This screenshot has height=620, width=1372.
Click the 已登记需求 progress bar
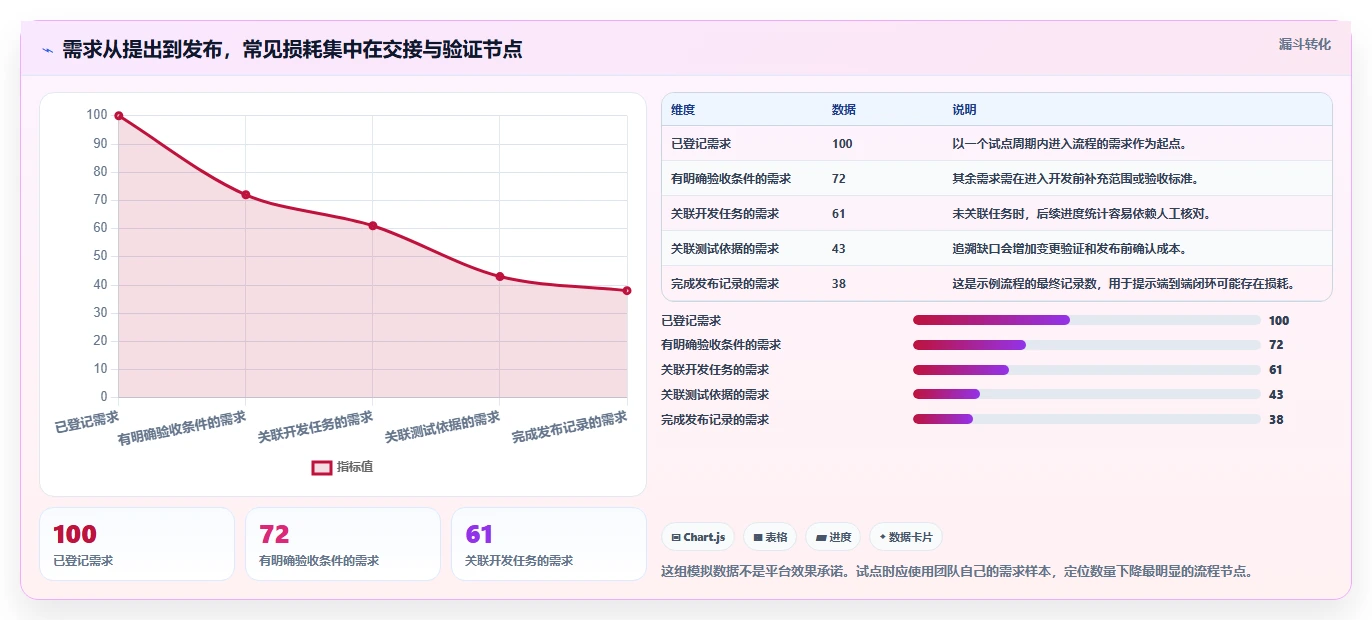(1086, 320)
